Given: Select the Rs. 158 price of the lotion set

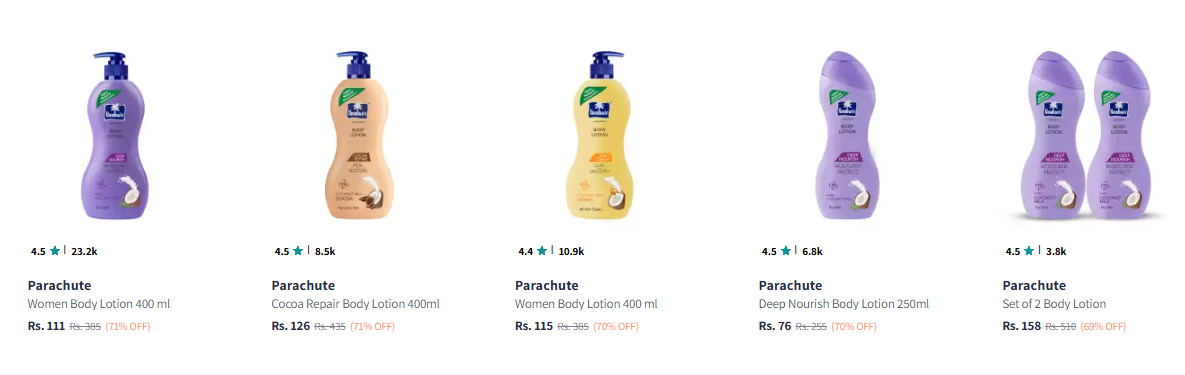Looking at the screenshot, I should coord(1022,327).
